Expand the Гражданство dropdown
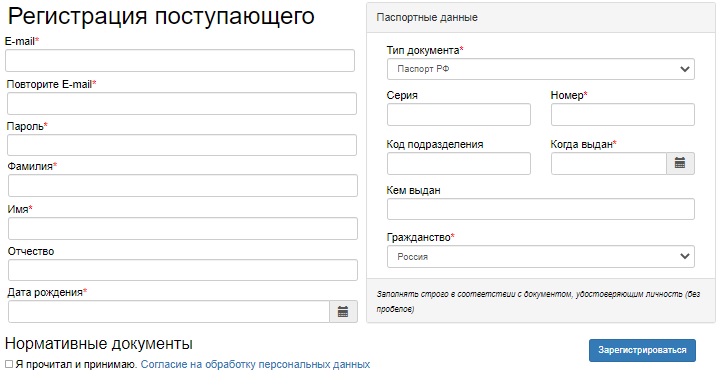 point(541,257)
